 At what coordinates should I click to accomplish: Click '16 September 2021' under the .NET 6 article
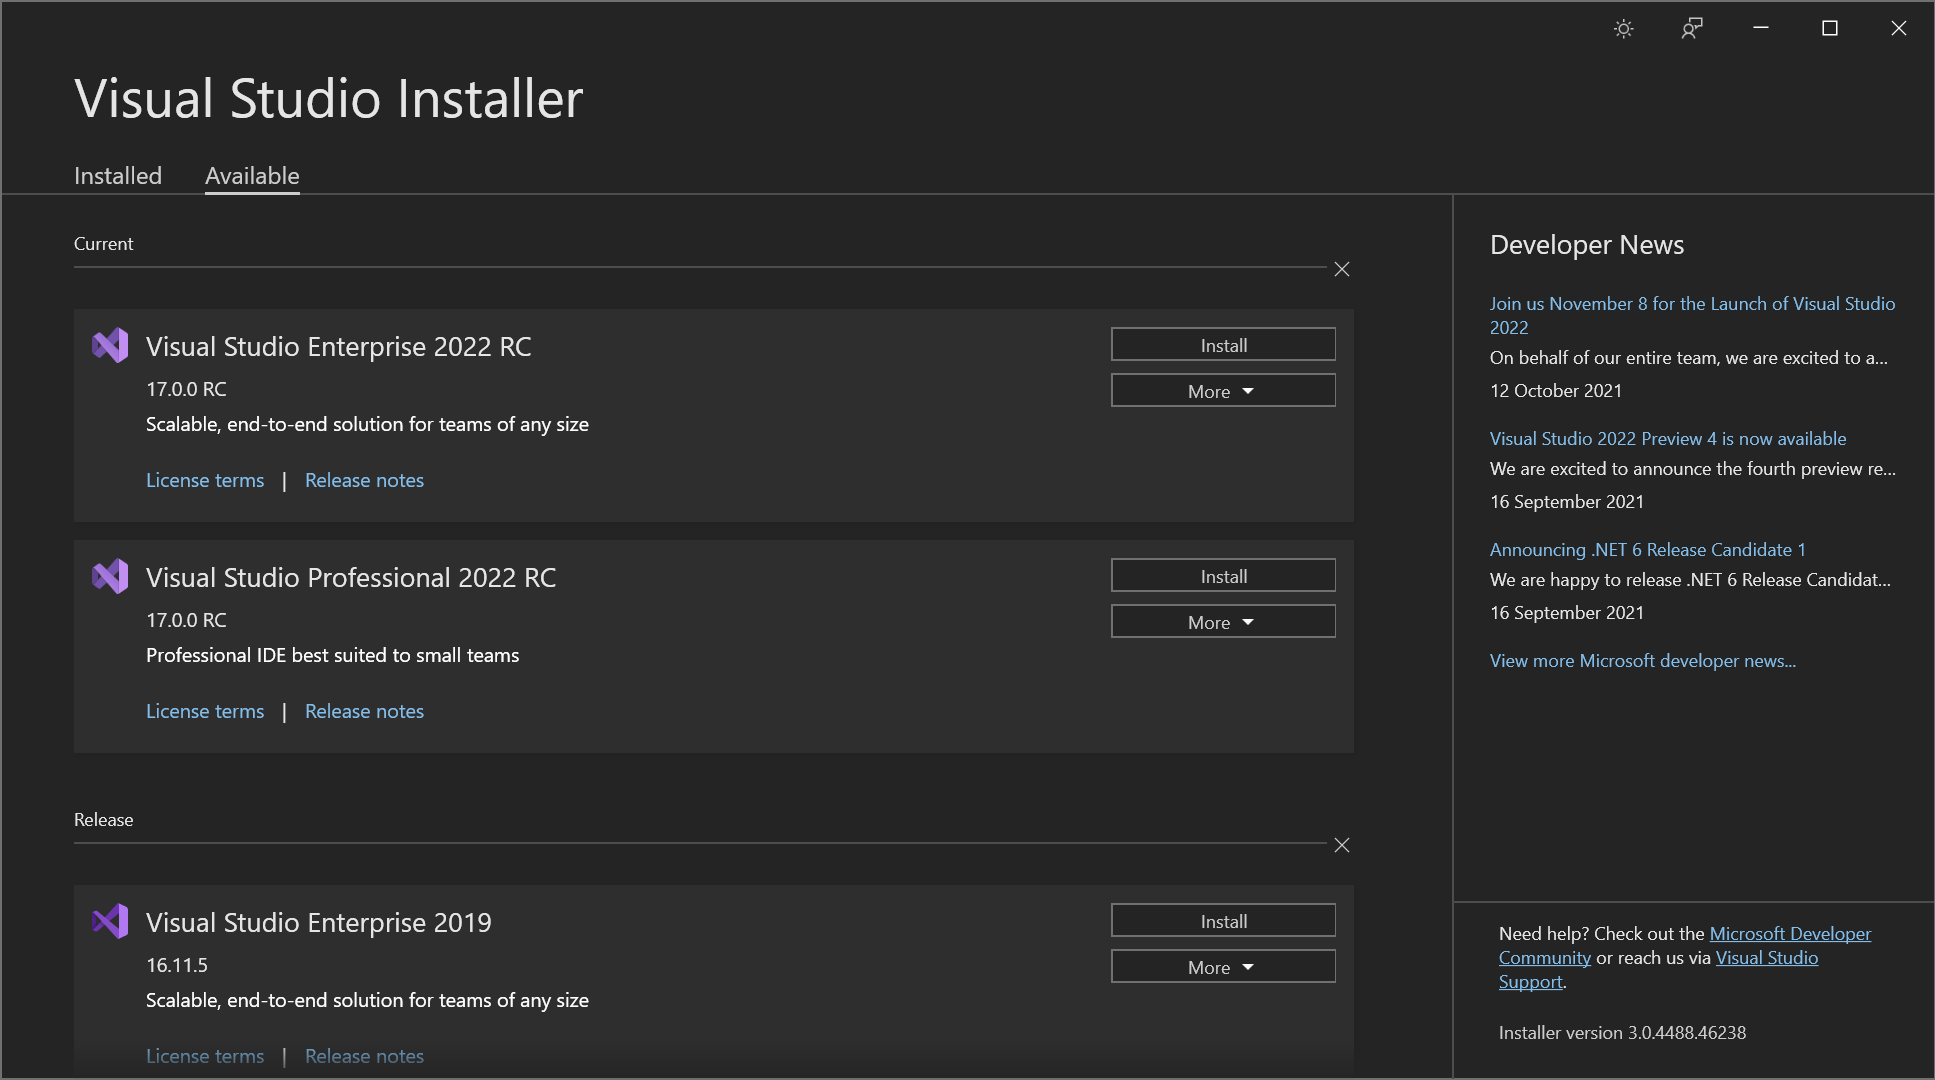pyautogui.click(x=1567, y=613)
